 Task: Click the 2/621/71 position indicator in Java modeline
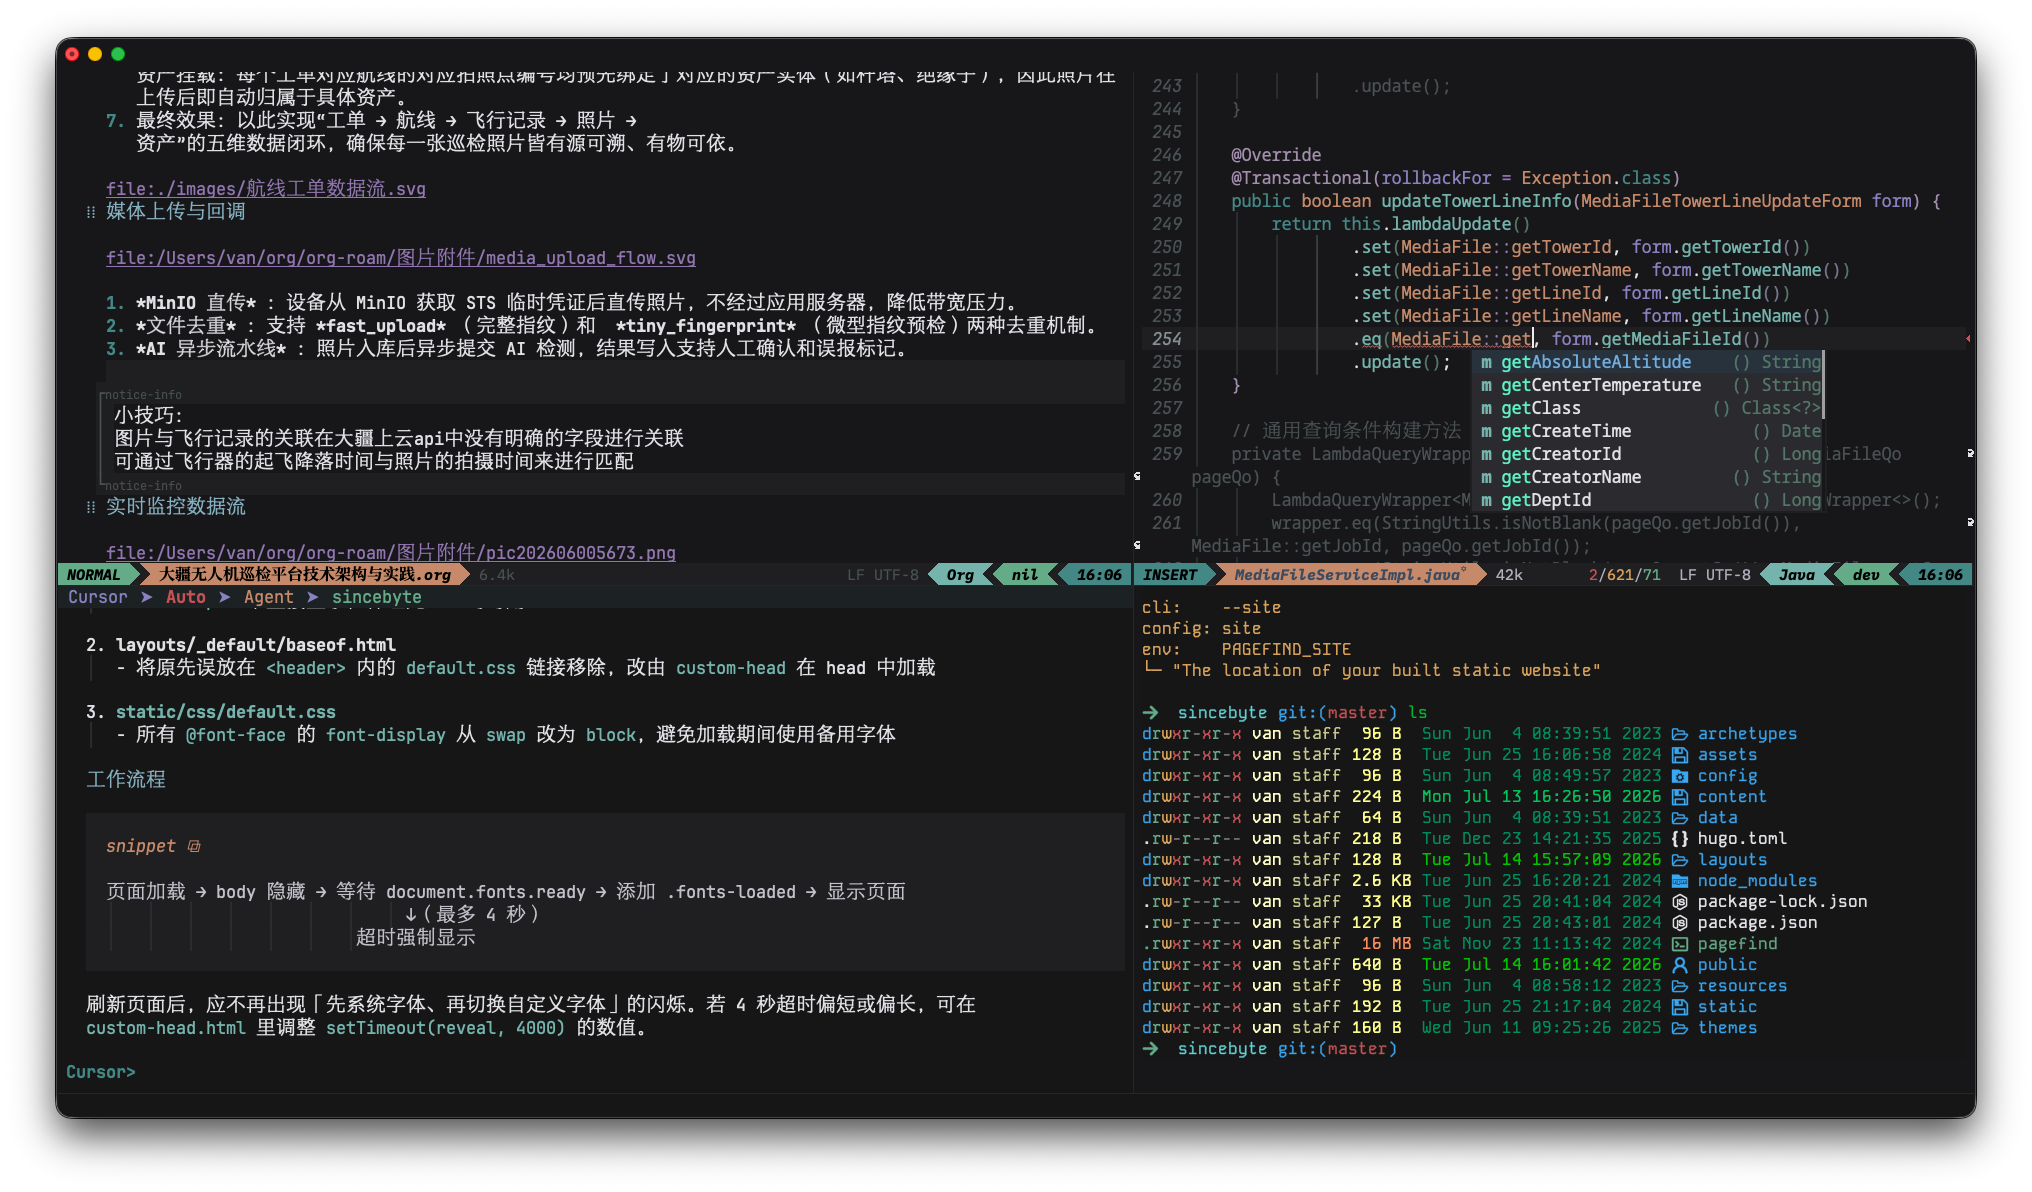pos(1624,575)
